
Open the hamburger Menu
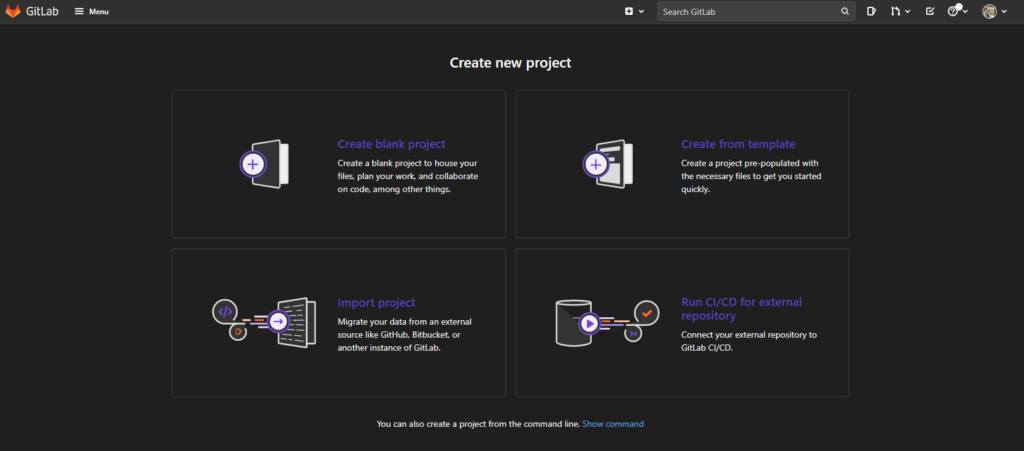point(92,12)
